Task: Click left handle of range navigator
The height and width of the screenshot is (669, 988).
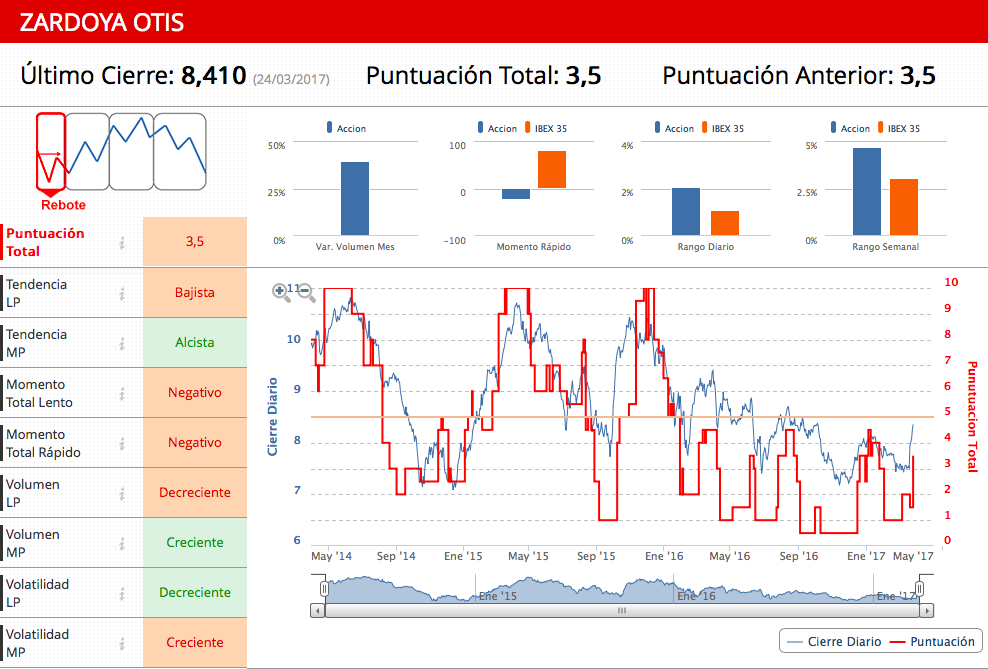Action: 324,589
